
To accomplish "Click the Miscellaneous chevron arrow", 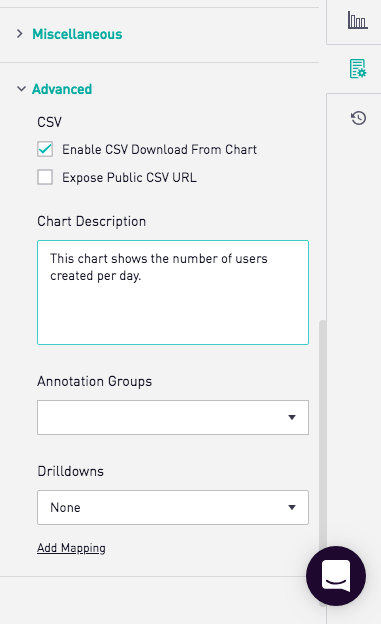I will click(x=20, y=34).
